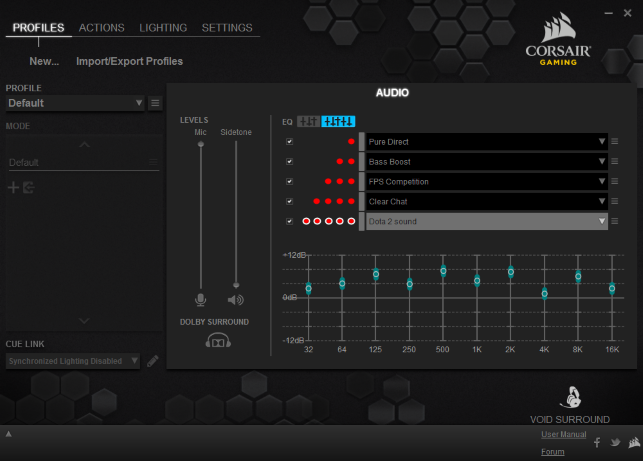Screen dimensions: 643x461
Task: Click the 4K EQ band handle
Action: [x=545, y=294]
